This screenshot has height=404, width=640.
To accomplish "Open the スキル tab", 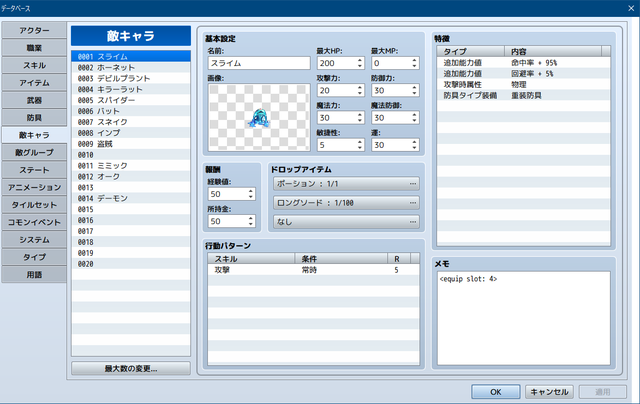I will tap(34, 65).
